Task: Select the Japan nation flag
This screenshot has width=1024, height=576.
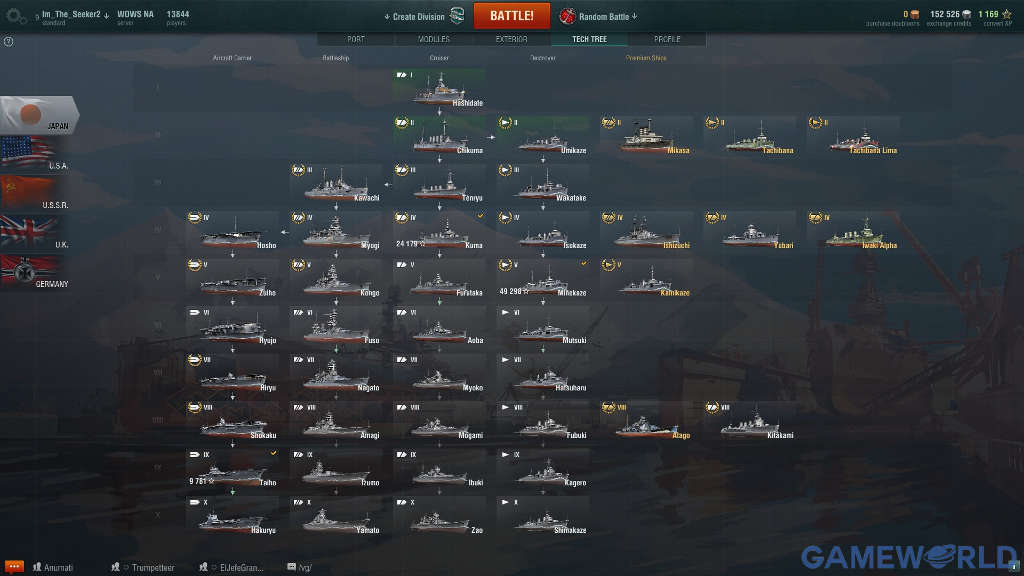Action: (x=39, y=115)
